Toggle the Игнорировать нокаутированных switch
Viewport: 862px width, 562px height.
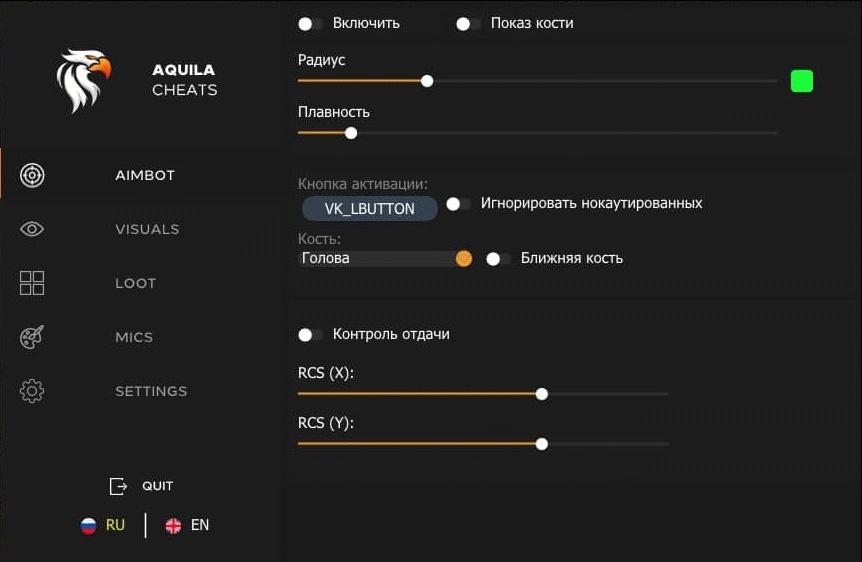click(x=458, y=203)
